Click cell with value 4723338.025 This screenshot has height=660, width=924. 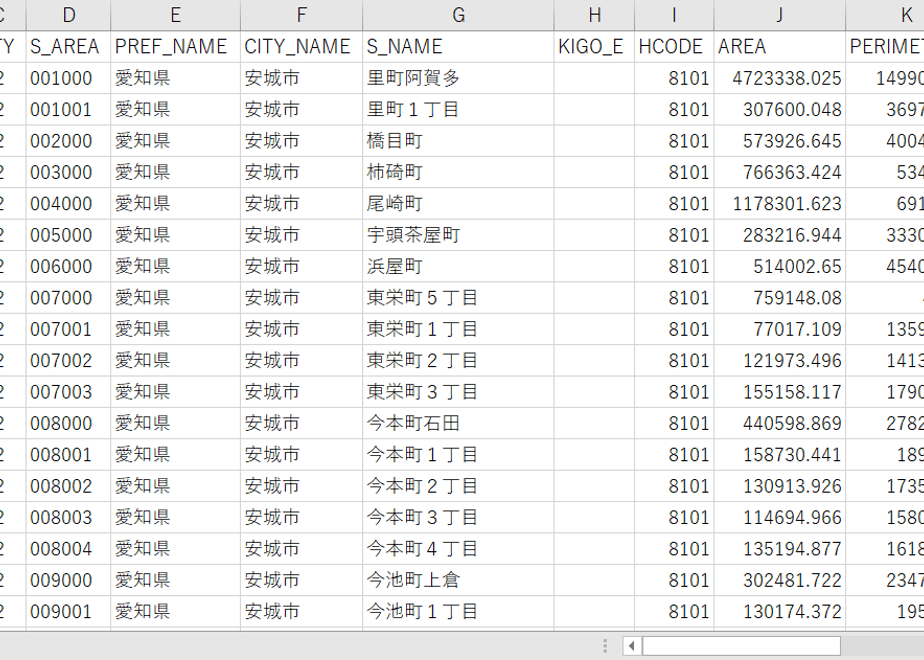click(780, 78)
